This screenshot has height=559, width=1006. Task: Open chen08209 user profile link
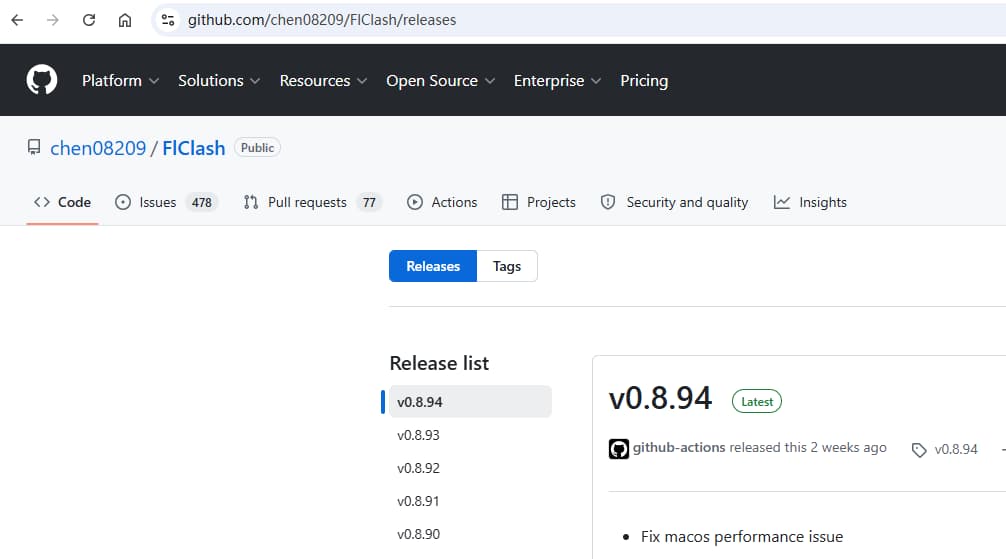coord(98,148)
